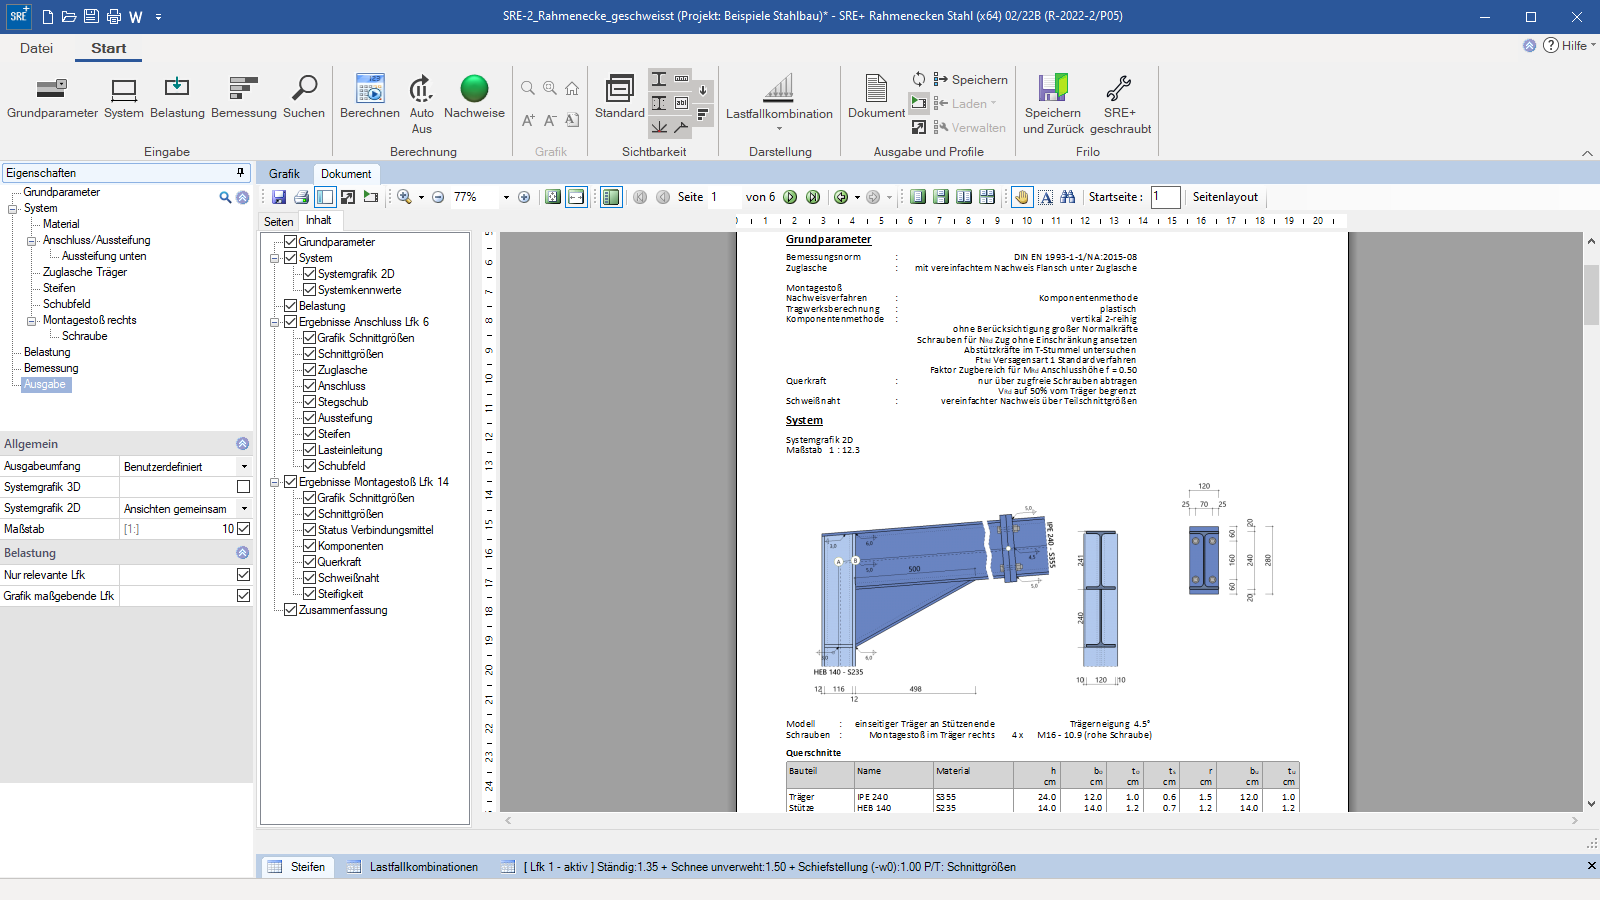Image resolution: width=1600 pixels, height=900 pixels.
Task: Open the Lastfallkombinationen bottom tab
Action: pyautogui.click(x=412, y=867)
